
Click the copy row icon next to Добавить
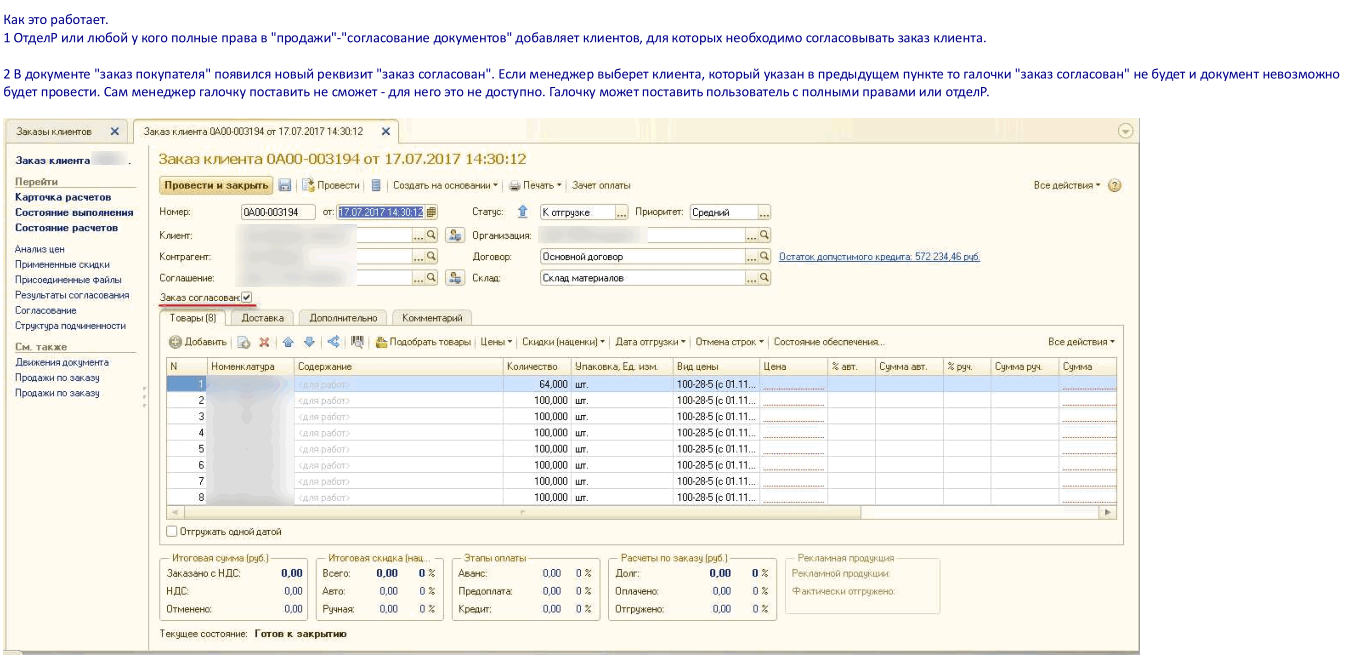point(243,342)
